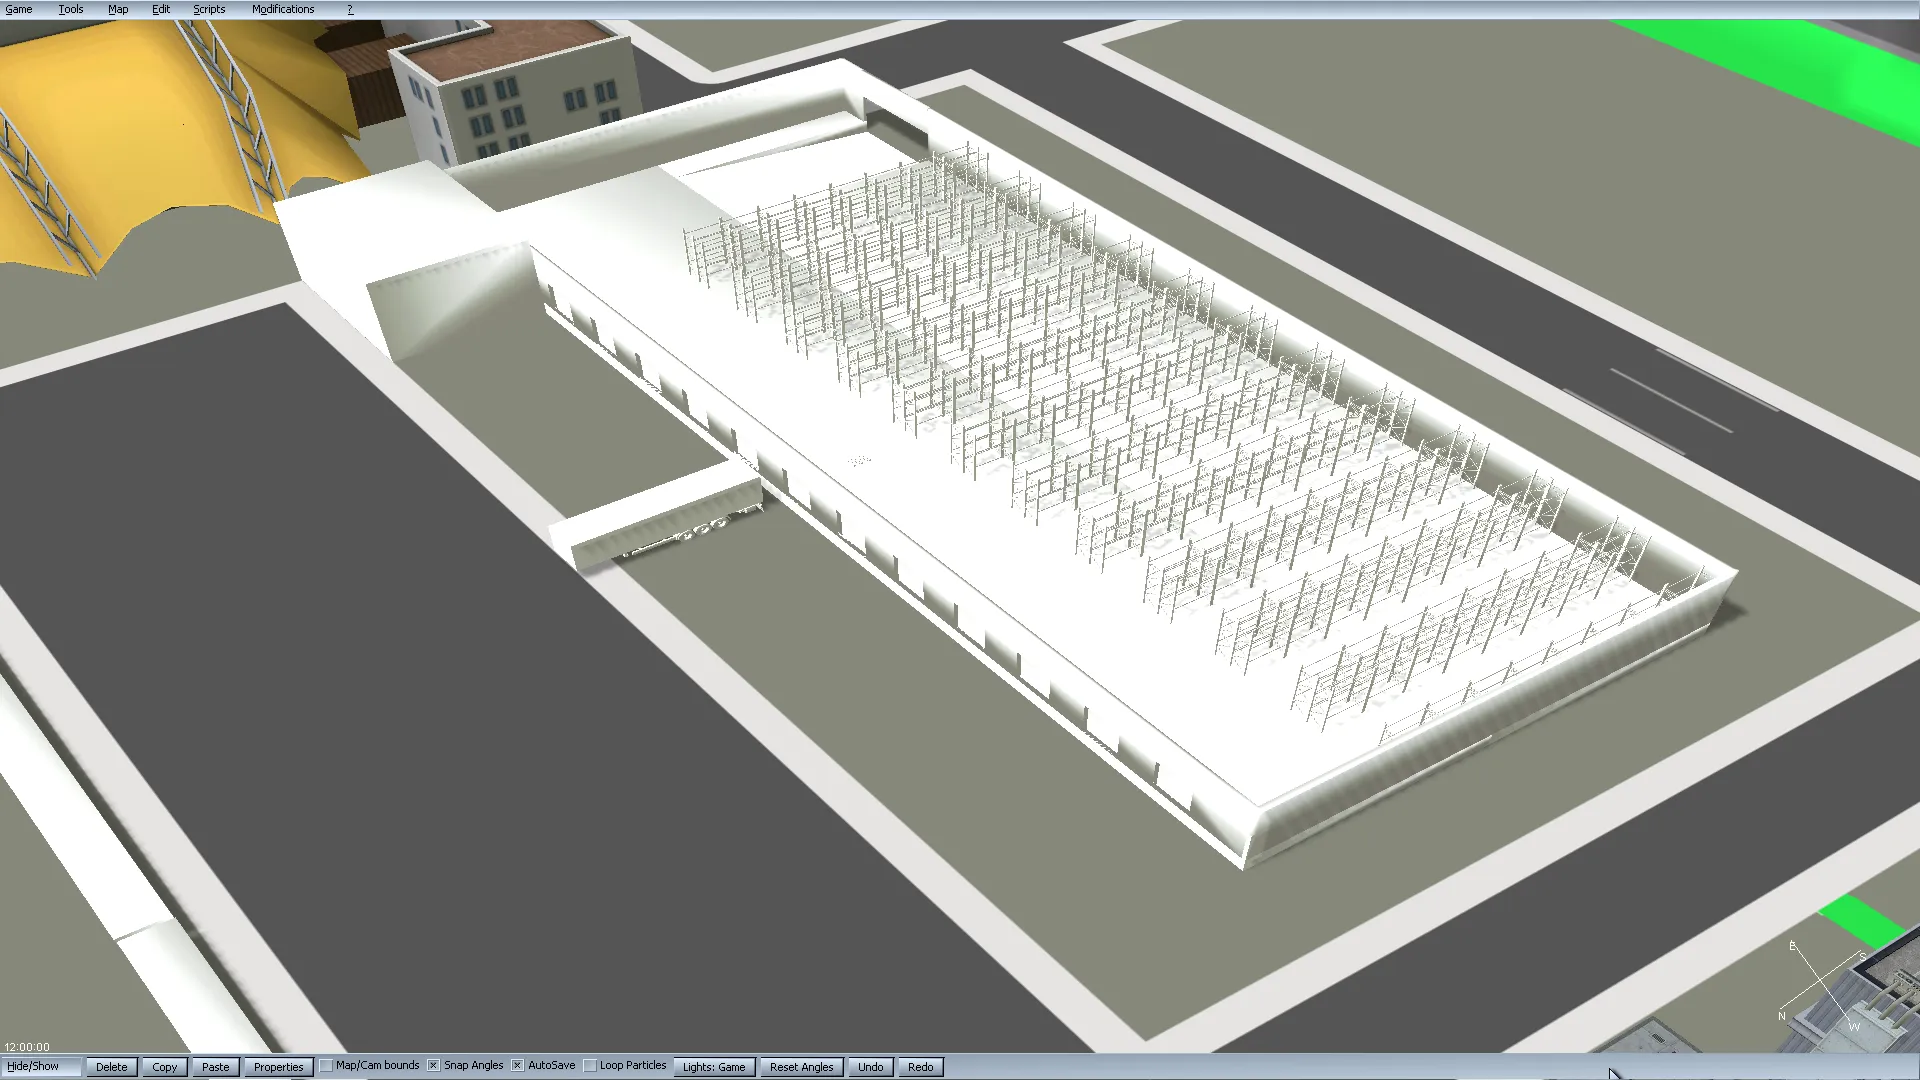Click the Copy toolbar button
The height and width of the screenshot is (1080, 1920).
click(165, 1067)
